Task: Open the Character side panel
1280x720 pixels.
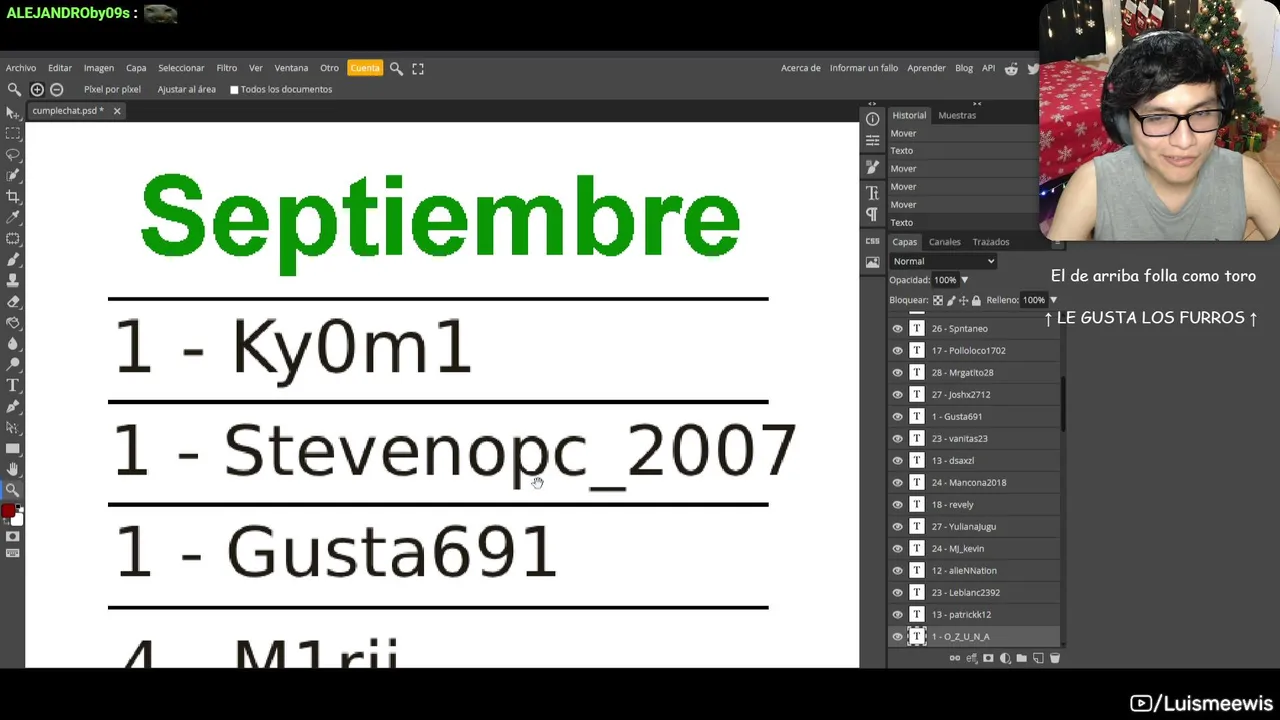Action: point(872,193)
